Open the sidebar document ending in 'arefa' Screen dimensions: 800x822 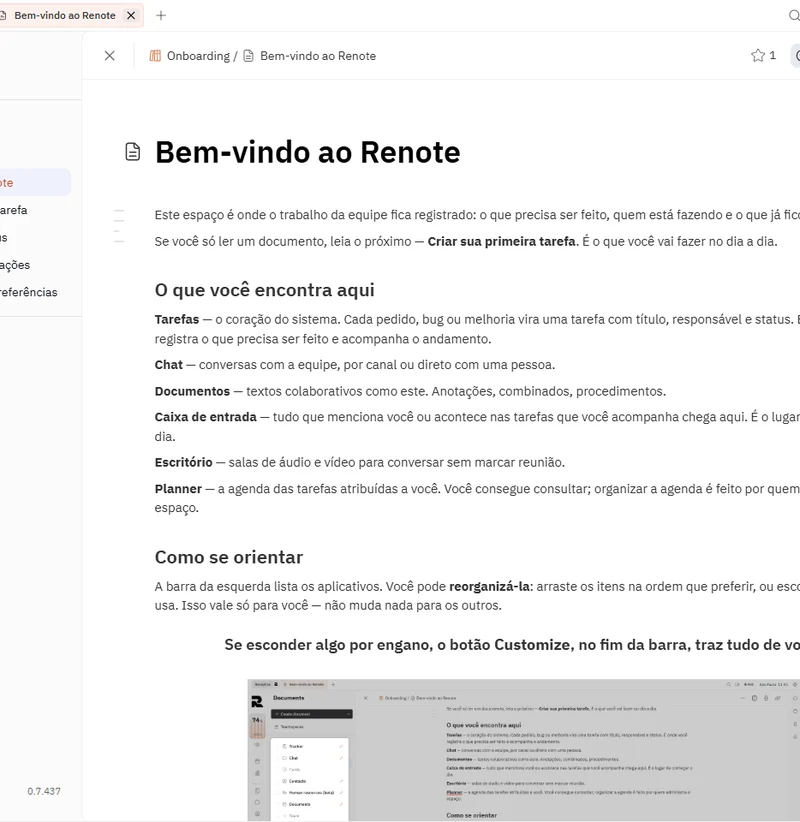pos(14,210)
